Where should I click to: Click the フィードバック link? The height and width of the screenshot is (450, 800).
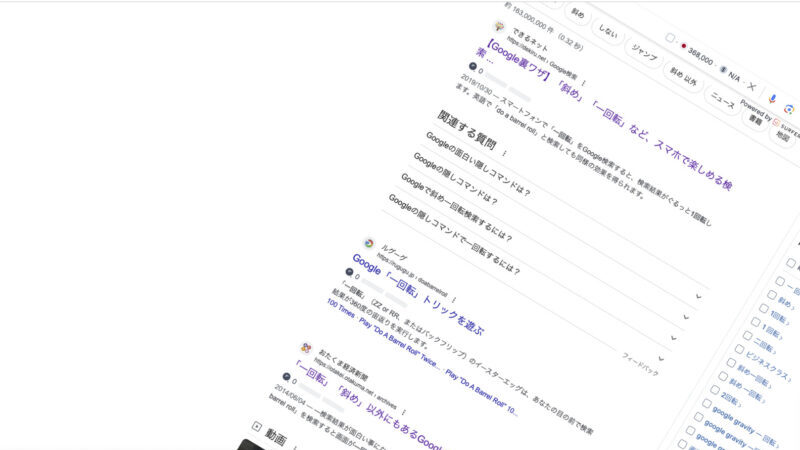[640, 364]
